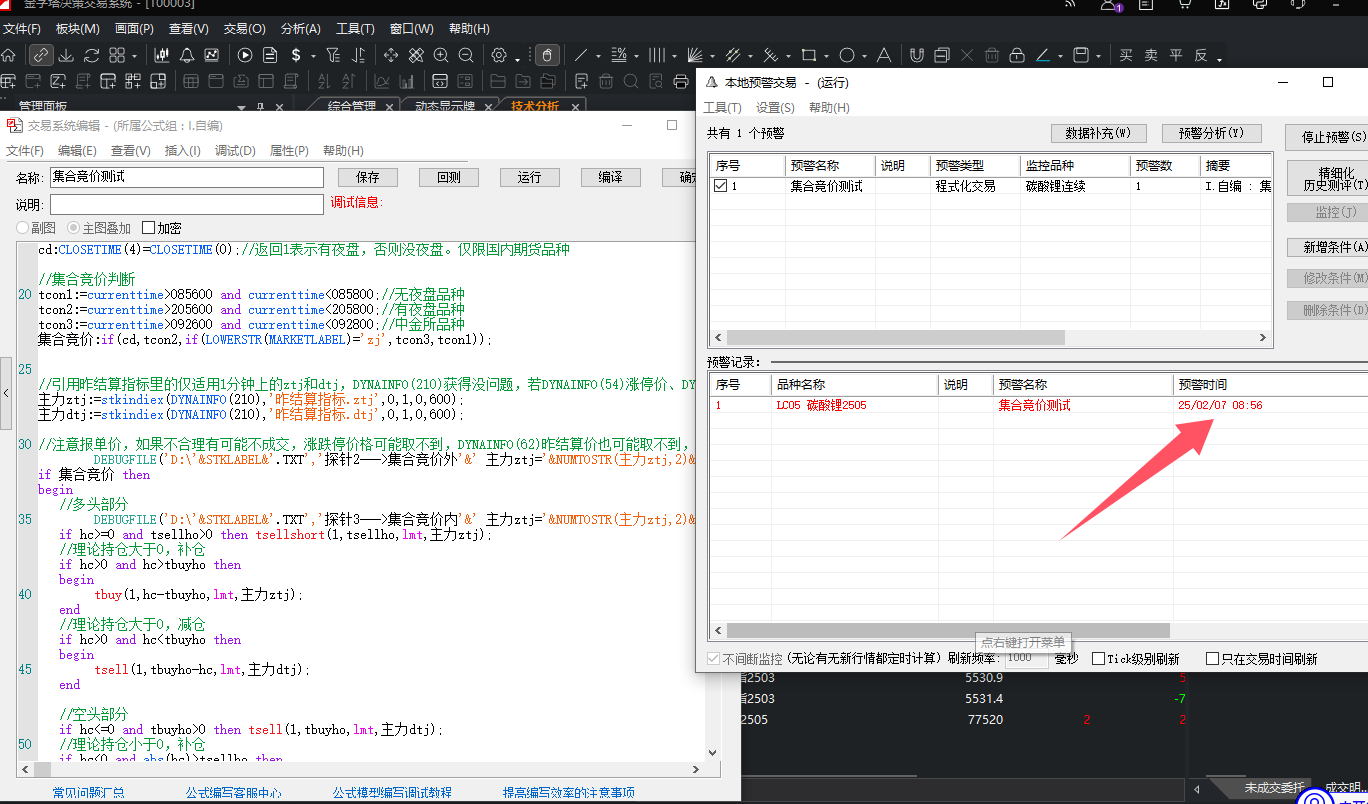Click the candlestick chart icon
Screen dimensions: 1368x804
click(x=161, y=55)
